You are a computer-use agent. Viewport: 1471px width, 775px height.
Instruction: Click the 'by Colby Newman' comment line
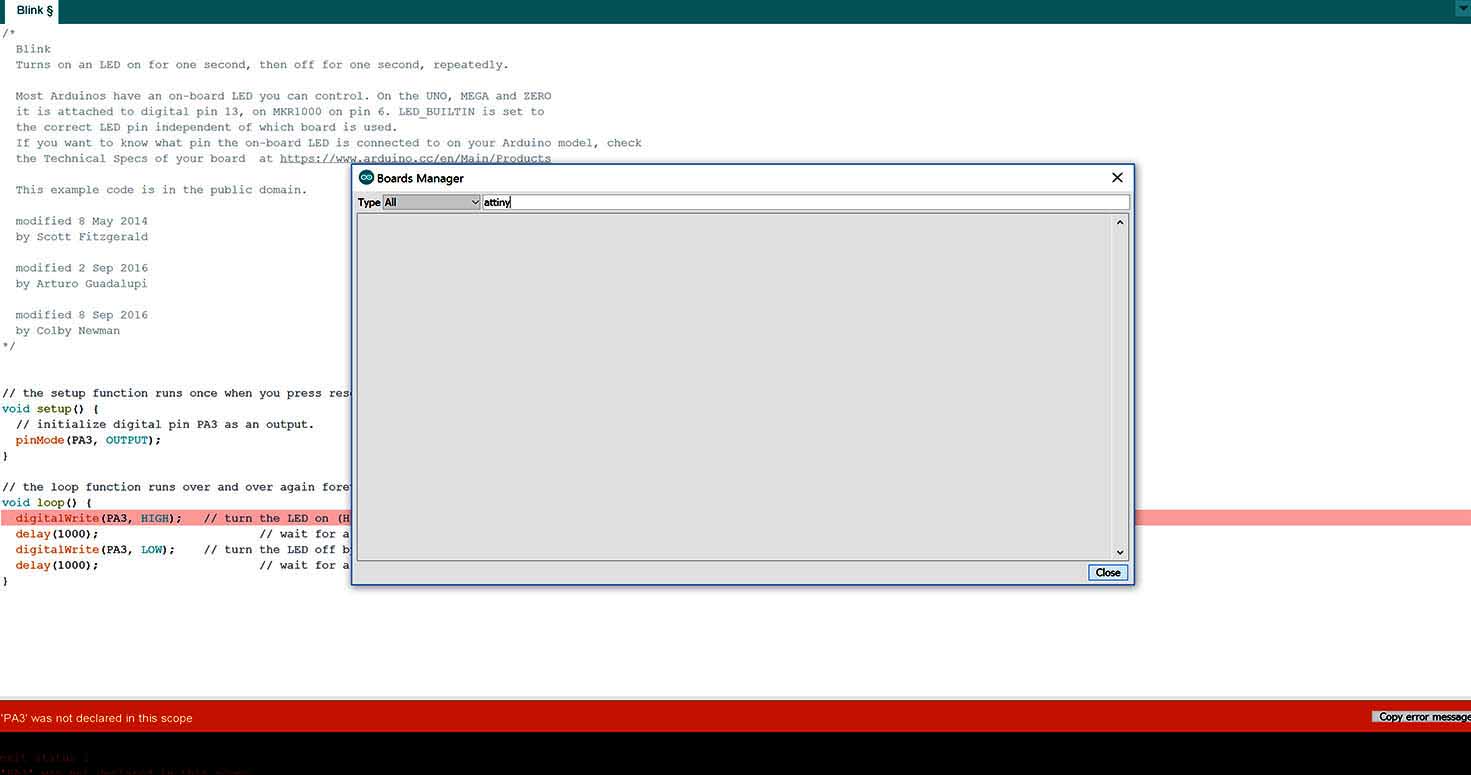point(67,331)
